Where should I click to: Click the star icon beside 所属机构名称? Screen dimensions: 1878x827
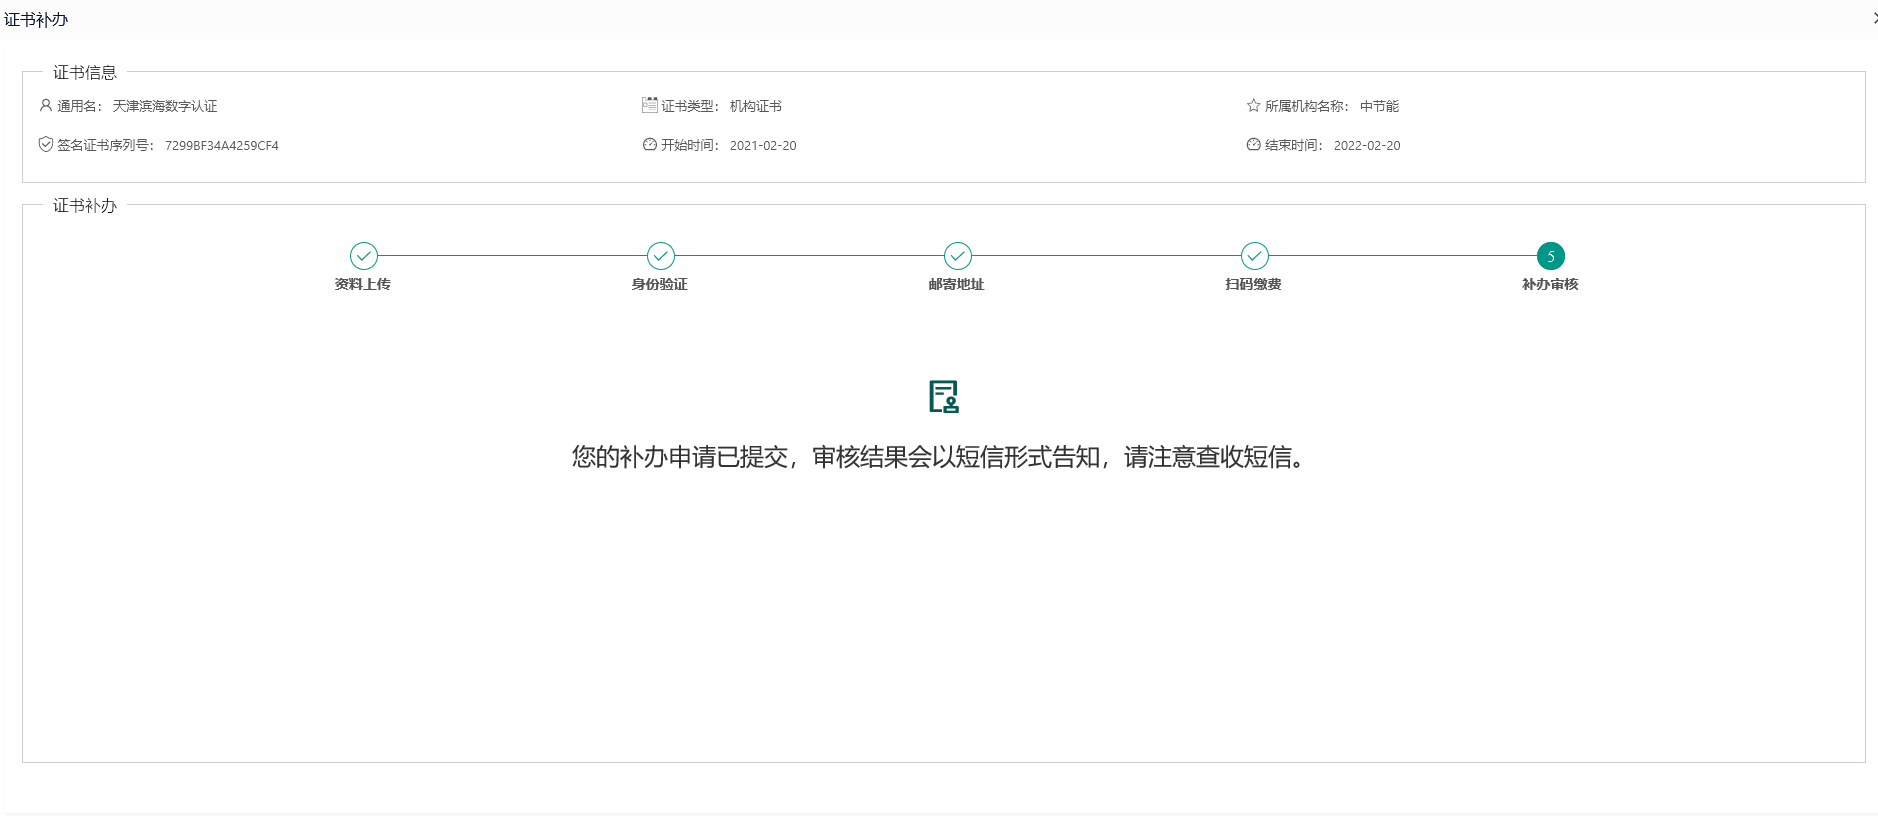coord(1253,105)
